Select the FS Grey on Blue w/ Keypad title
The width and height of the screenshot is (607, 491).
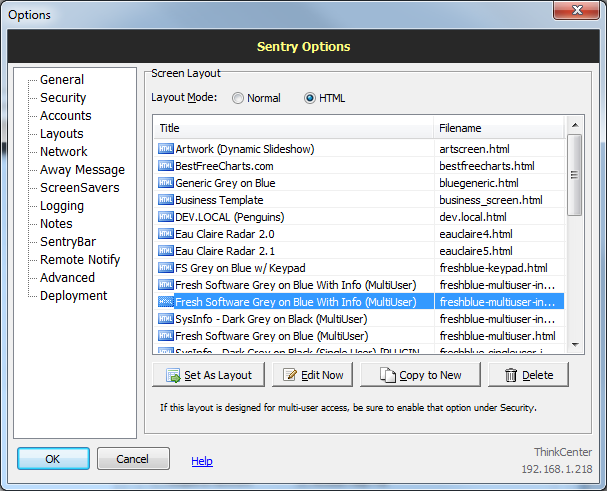coord(240,268)
